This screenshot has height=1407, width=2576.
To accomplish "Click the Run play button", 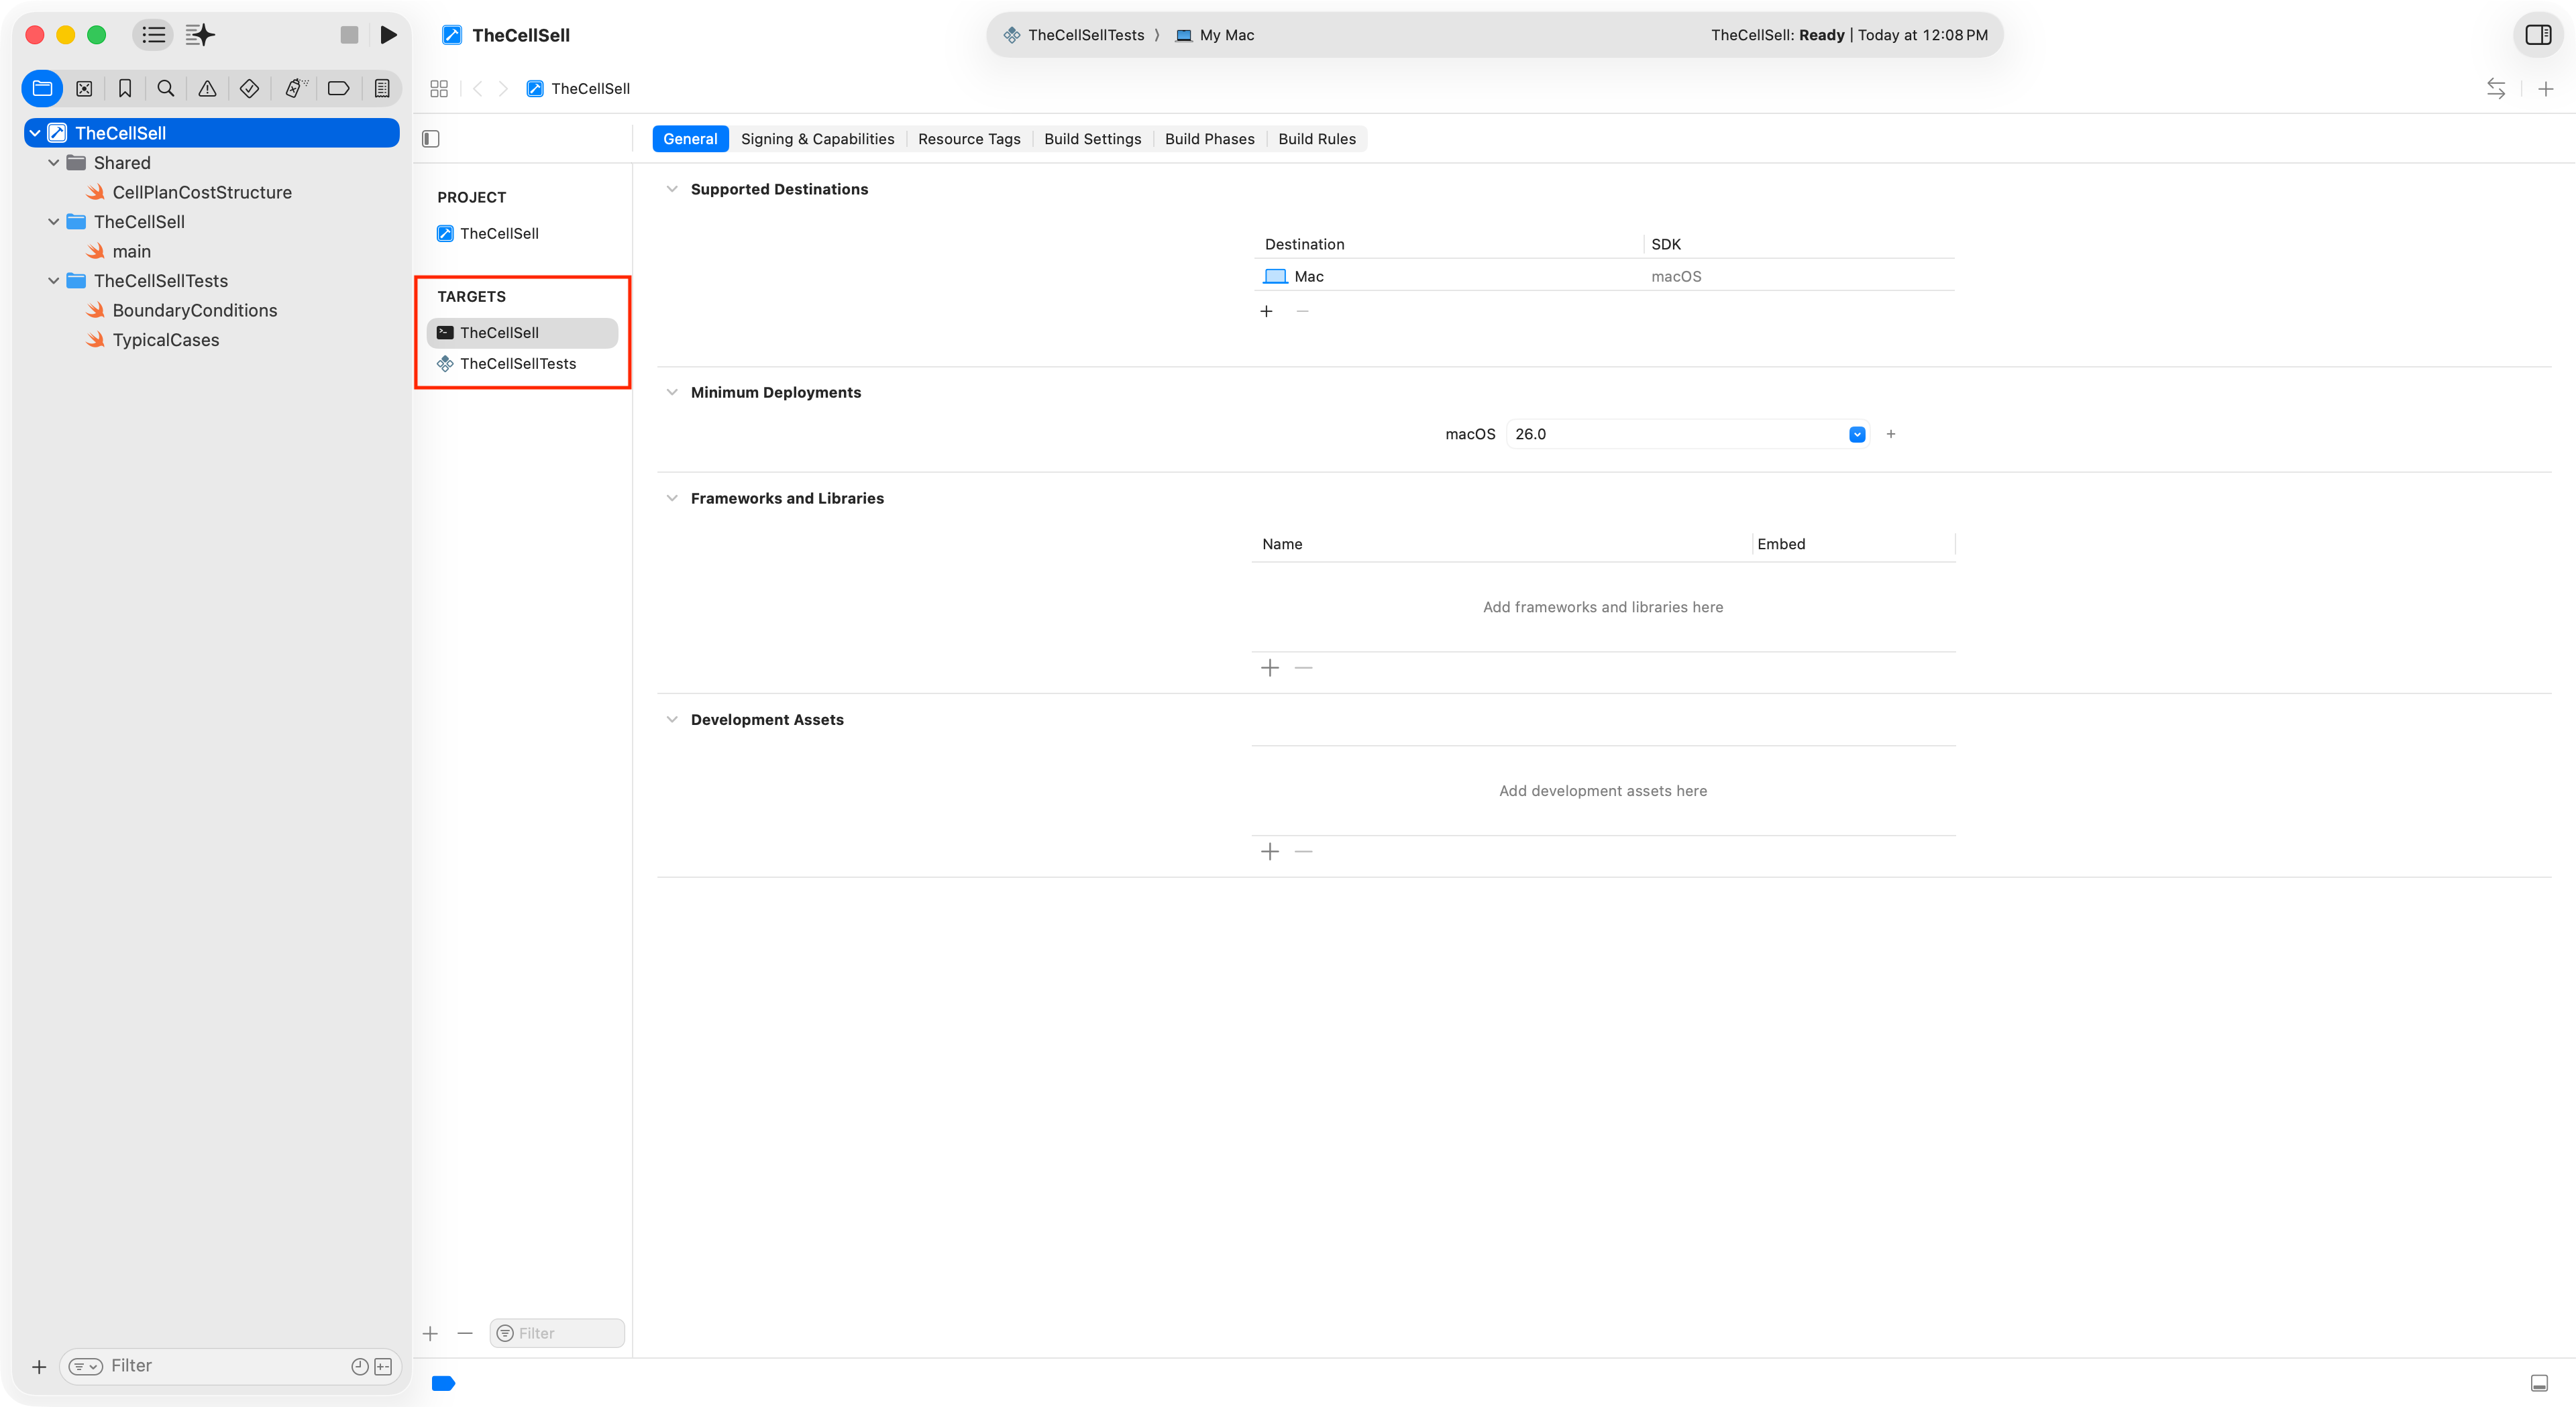I will (388, 35).
